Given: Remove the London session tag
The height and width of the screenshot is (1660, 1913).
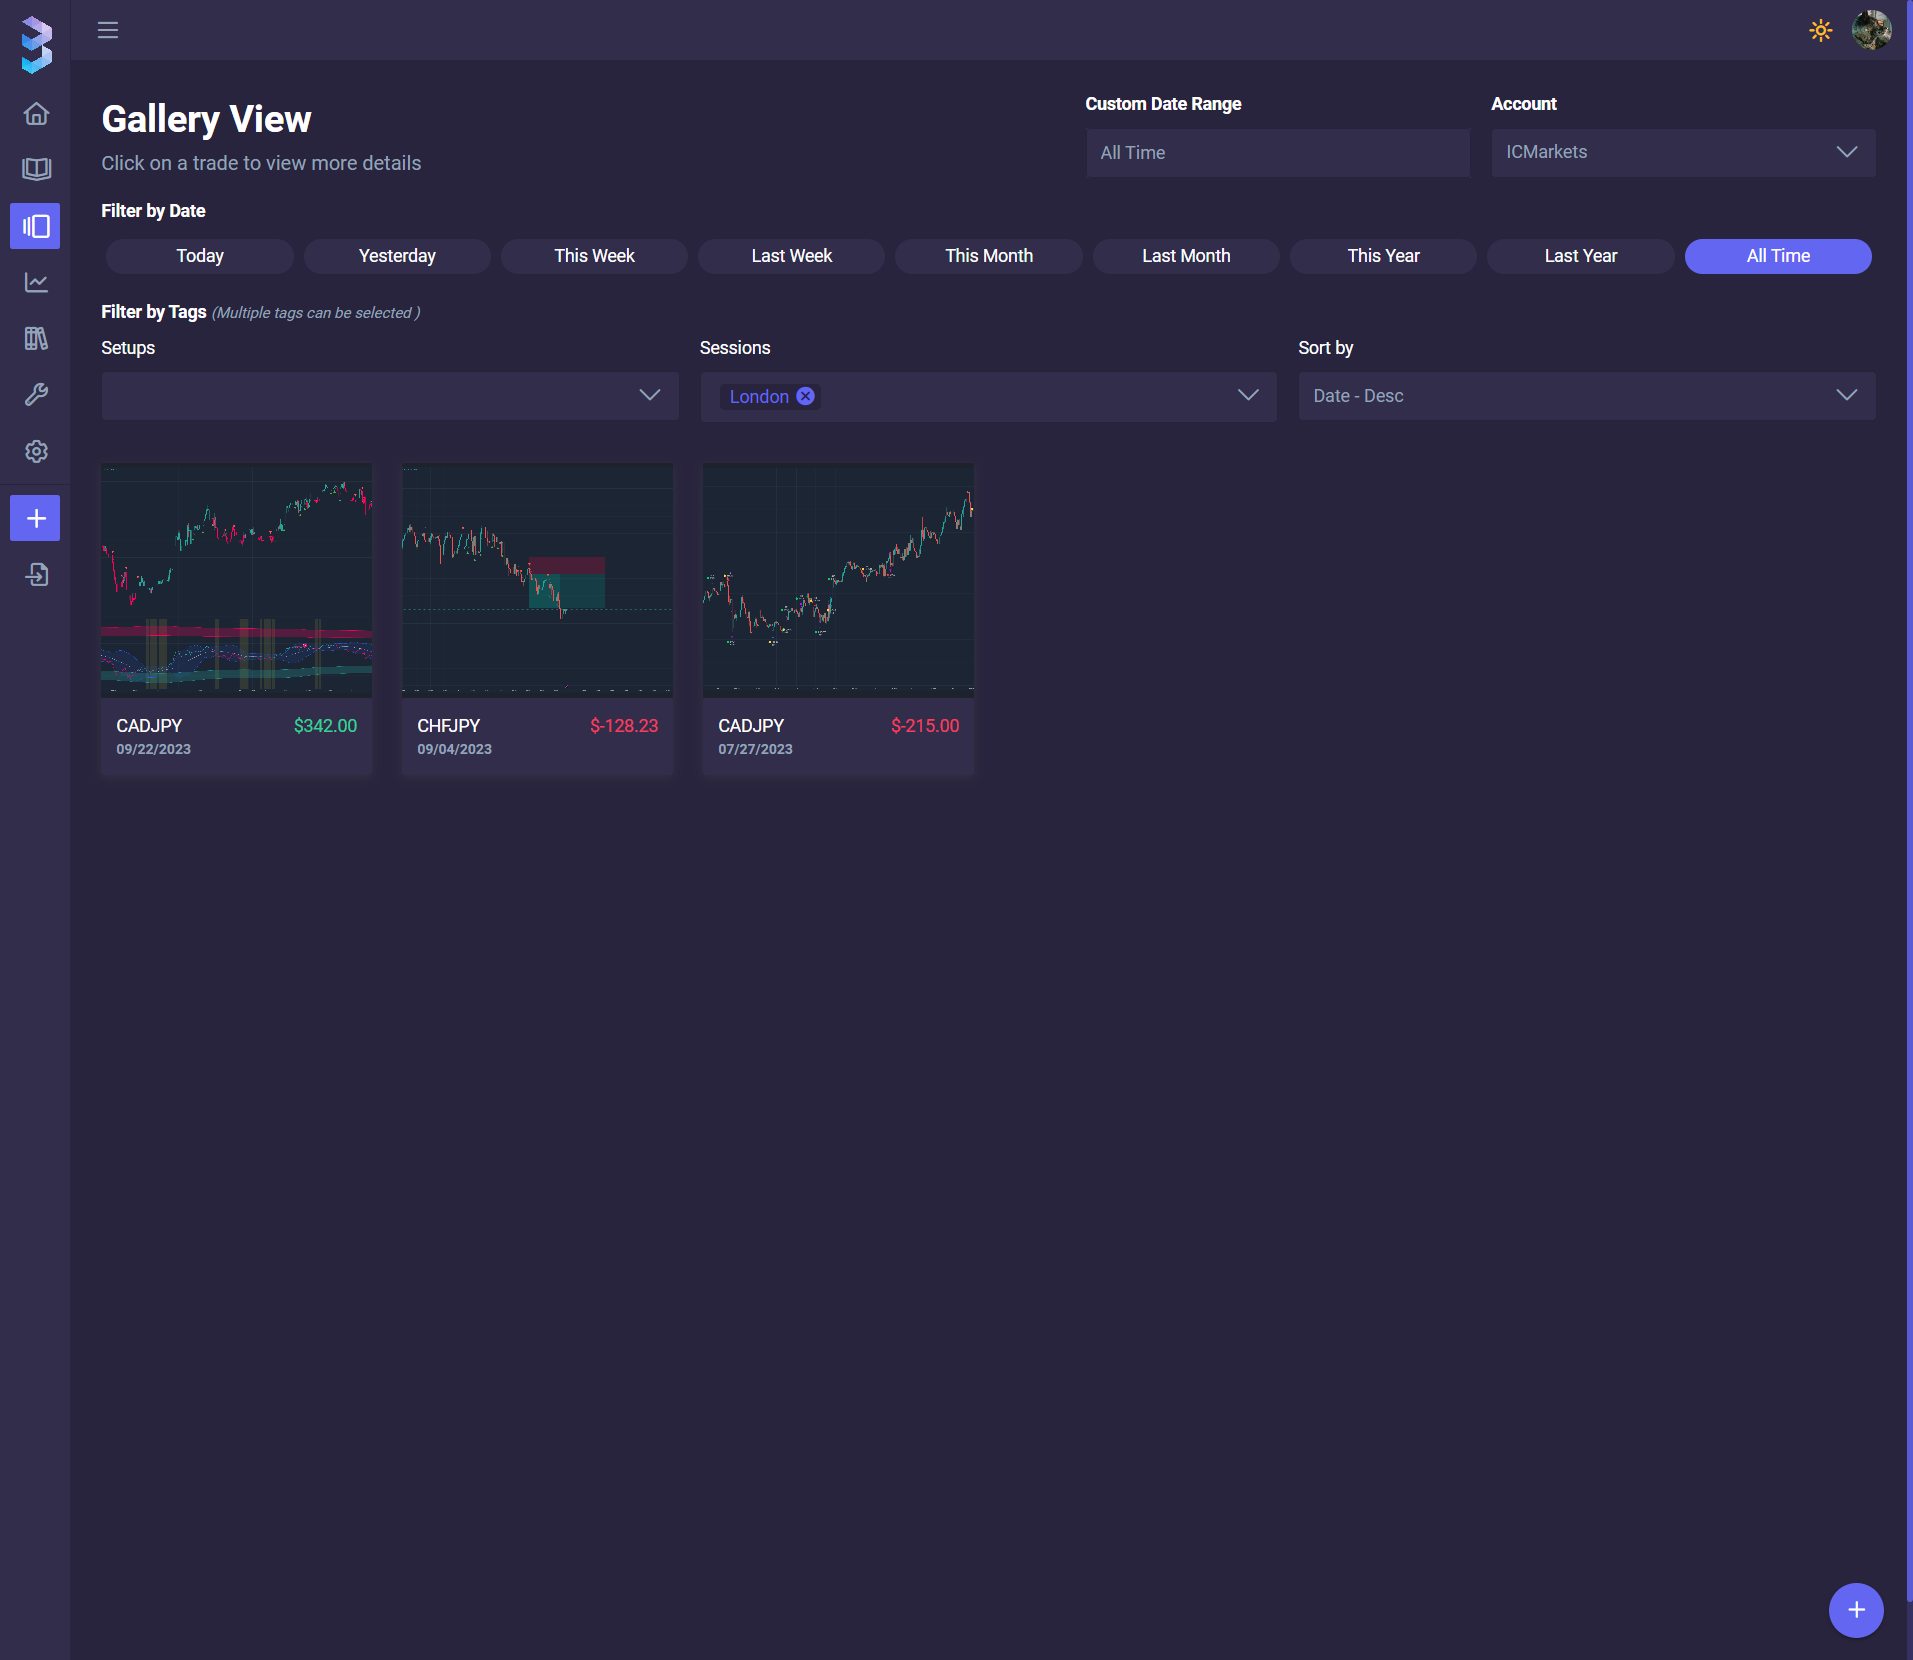Looking at the screenshot, I should (x=805, y=396).
